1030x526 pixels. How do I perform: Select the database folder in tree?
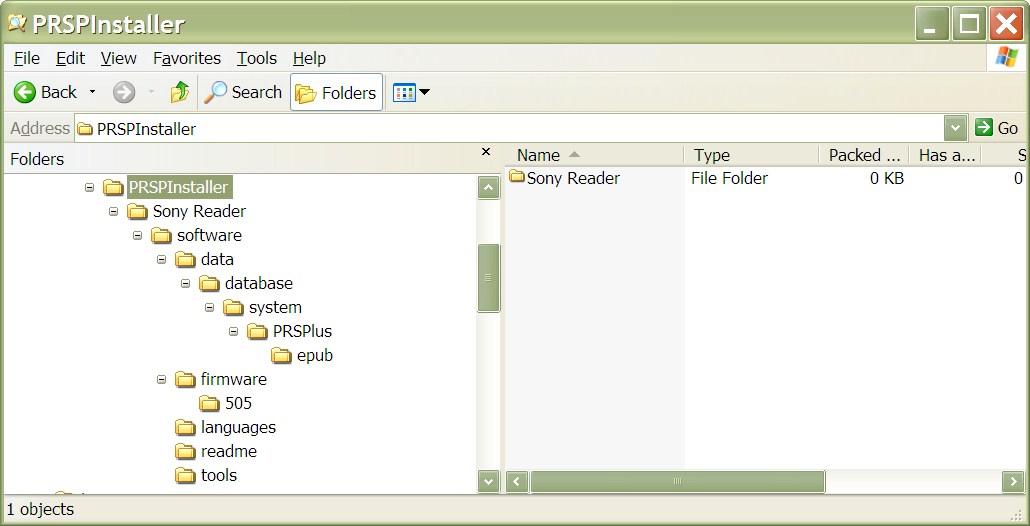pos(258,284)
